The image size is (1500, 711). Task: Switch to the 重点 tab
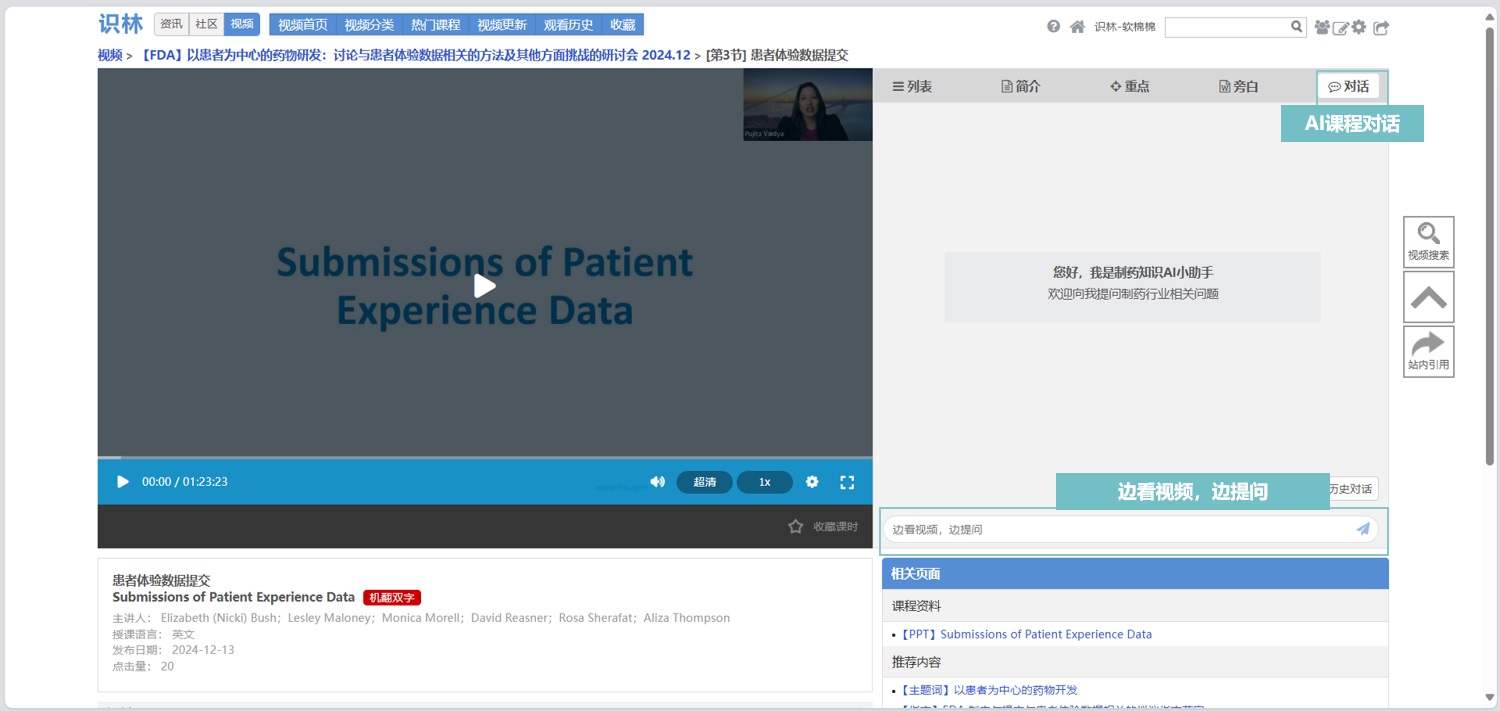coord(1130,87)
